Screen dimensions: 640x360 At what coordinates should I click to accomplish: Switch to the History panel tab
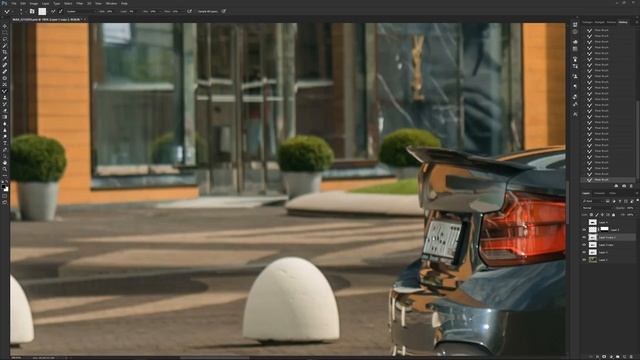coord(623,22)
